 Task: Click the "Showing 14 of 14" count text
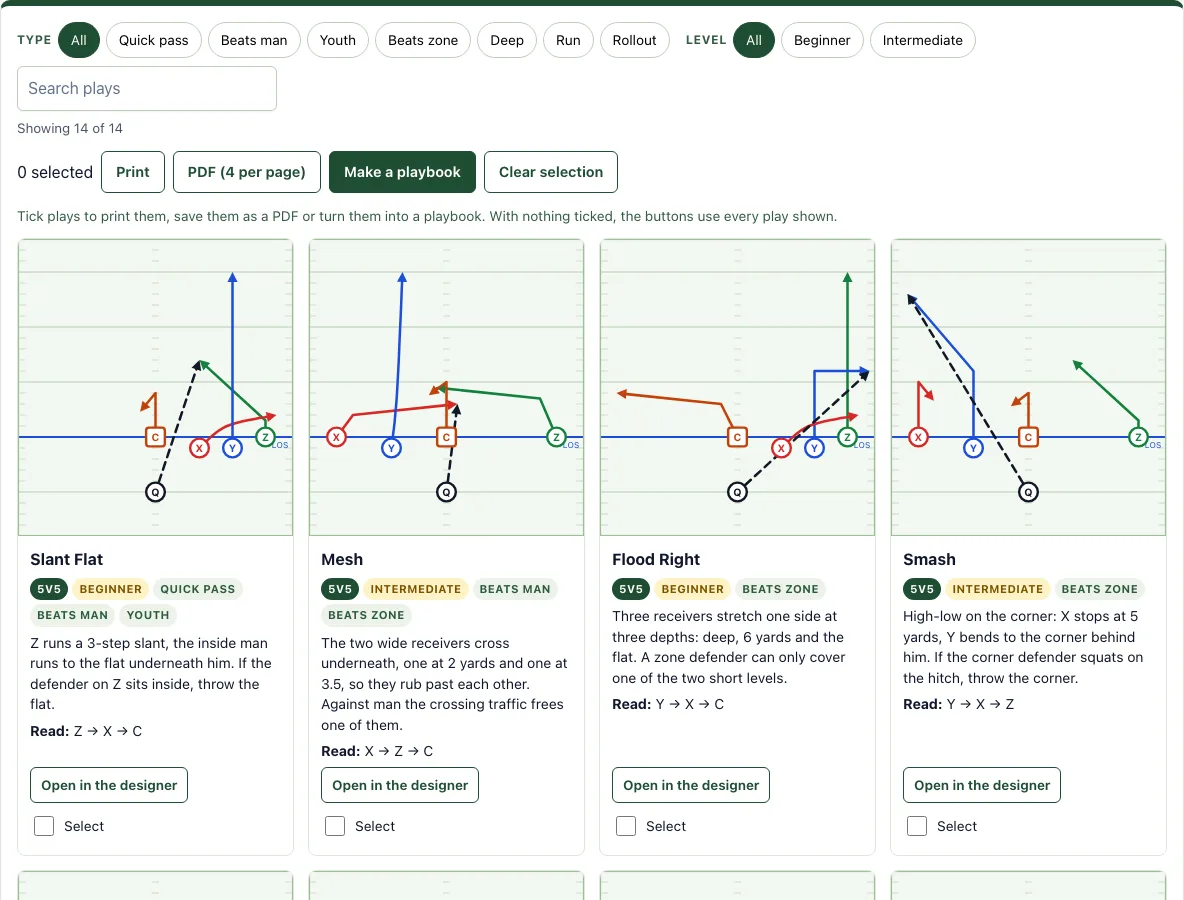point(70,128)
